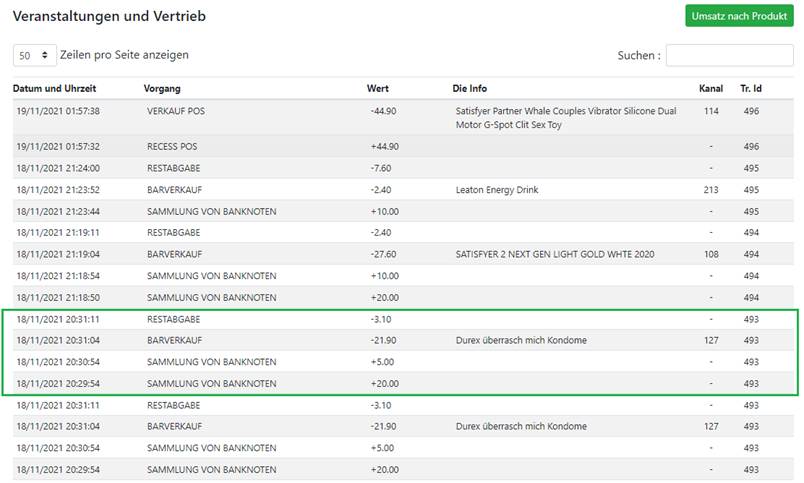Screen dimensions: 804x483
Task: Sort by Datum und Uhrzeit column header
Action: click(x=54, y=88)
